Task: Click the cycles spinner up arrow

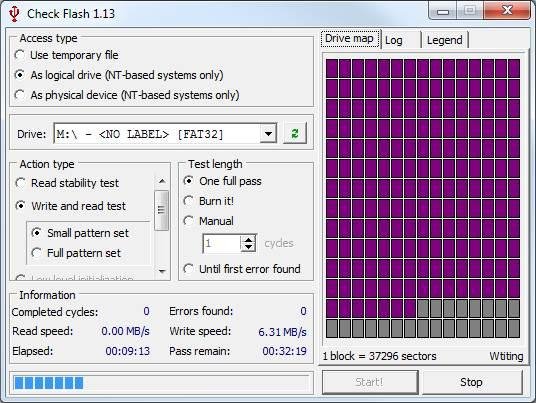Action: (249, 239)
